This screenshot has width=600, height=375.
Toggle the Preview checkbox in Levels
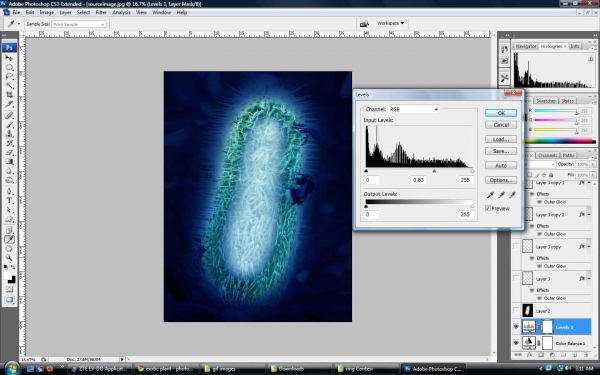488,208
